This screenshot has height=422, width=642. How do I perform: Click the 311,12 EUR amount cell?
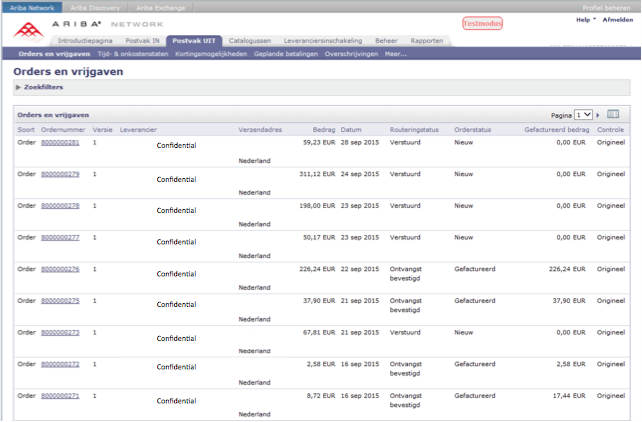pos(317,174)
